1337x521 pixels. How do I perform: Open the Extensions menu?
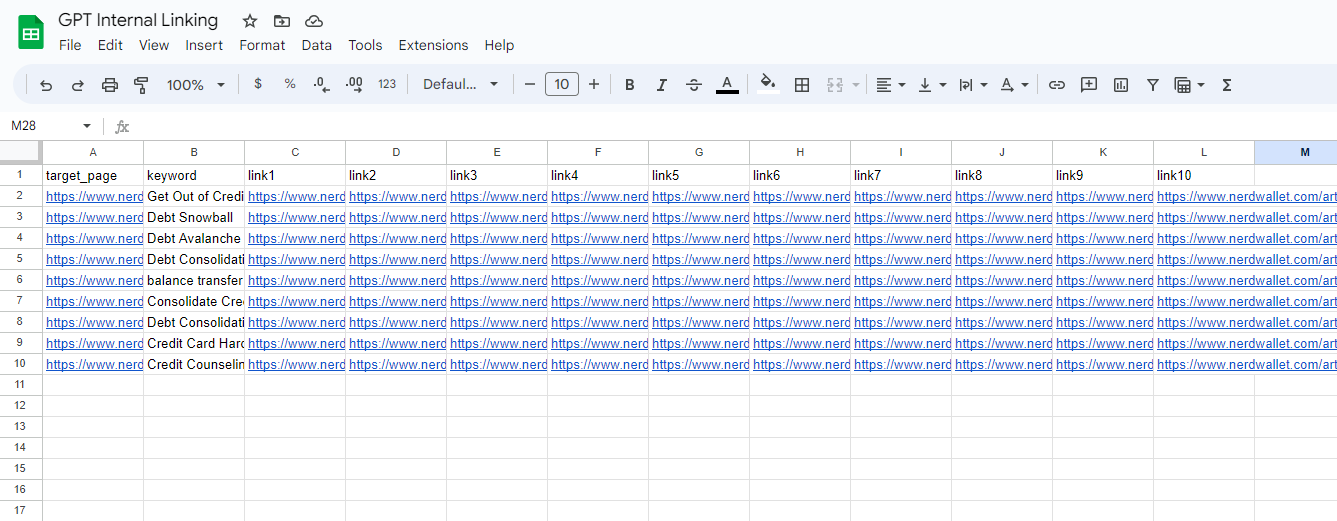(x=433, y=45)
